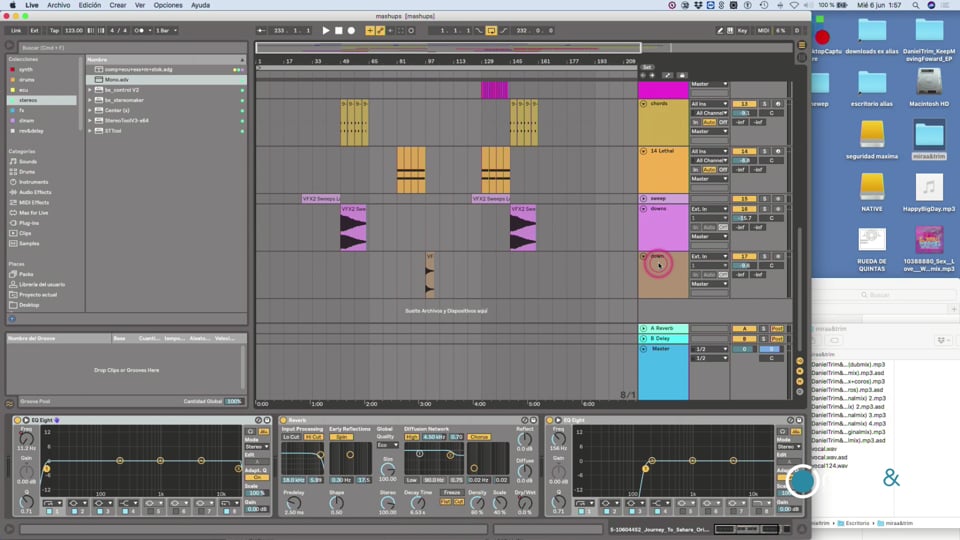Adjust the Reverb Predelay knob
The image size is (960, 540).
[294, 503]
